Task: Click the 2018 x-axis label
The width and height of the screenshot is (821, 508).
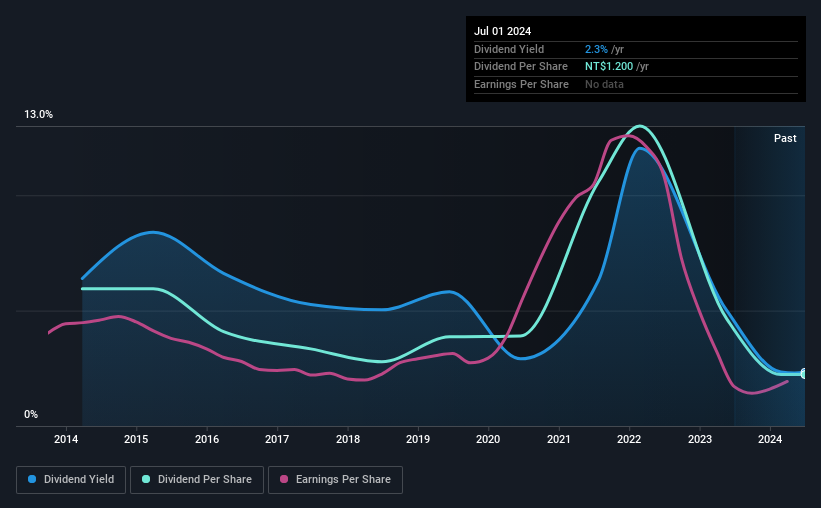Action: pyautogui.click(x=348, y=439)
